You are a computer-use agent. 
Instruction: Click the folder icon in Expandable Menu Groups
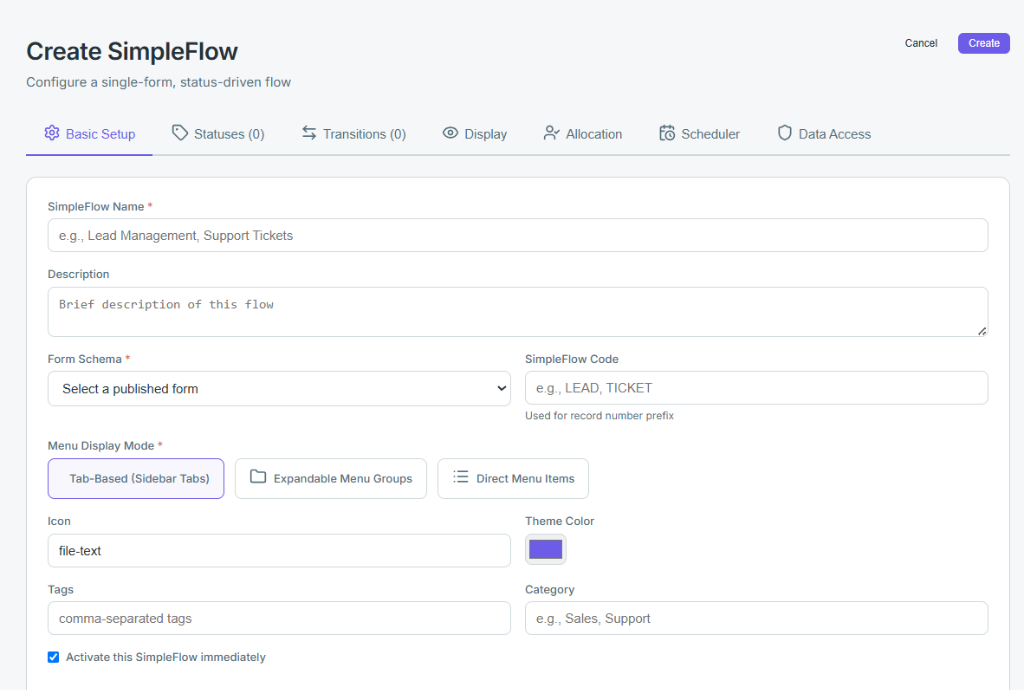tap(258, 477)
